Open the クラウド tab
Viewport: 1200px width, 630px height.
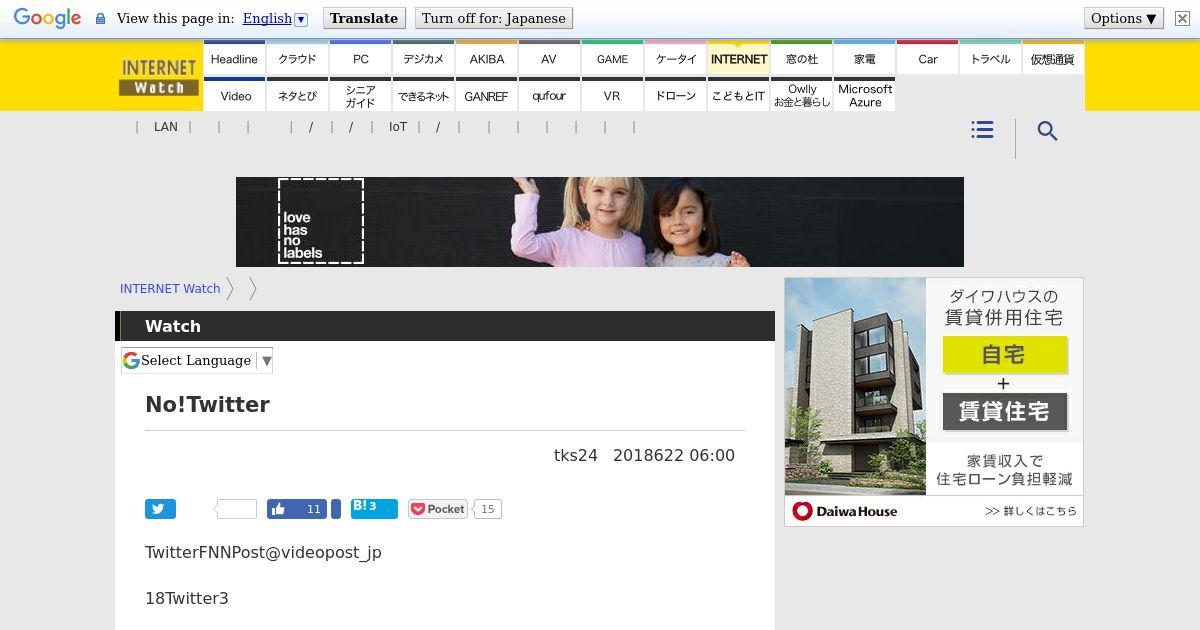(x=297, y=58)
